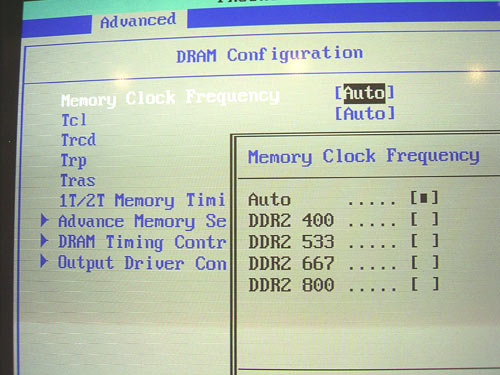Expand the DRAM Timing Control arrow
500x375 pixels.
point(44,241)
